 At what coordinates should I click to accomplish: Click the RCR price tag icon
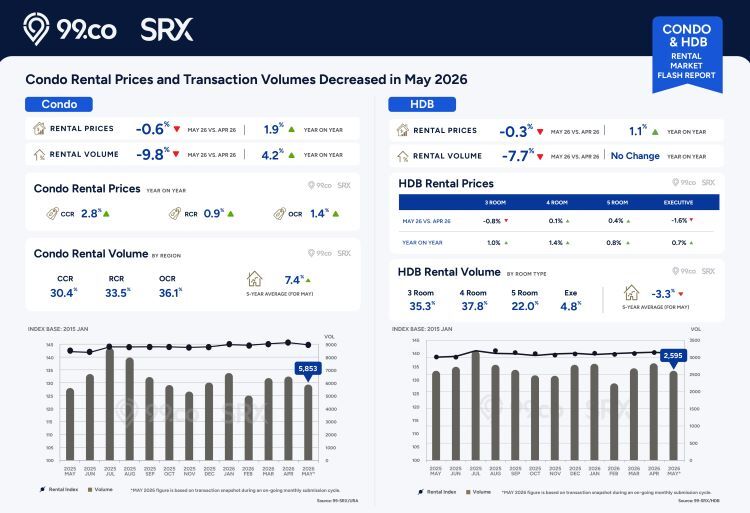point(175,213)
